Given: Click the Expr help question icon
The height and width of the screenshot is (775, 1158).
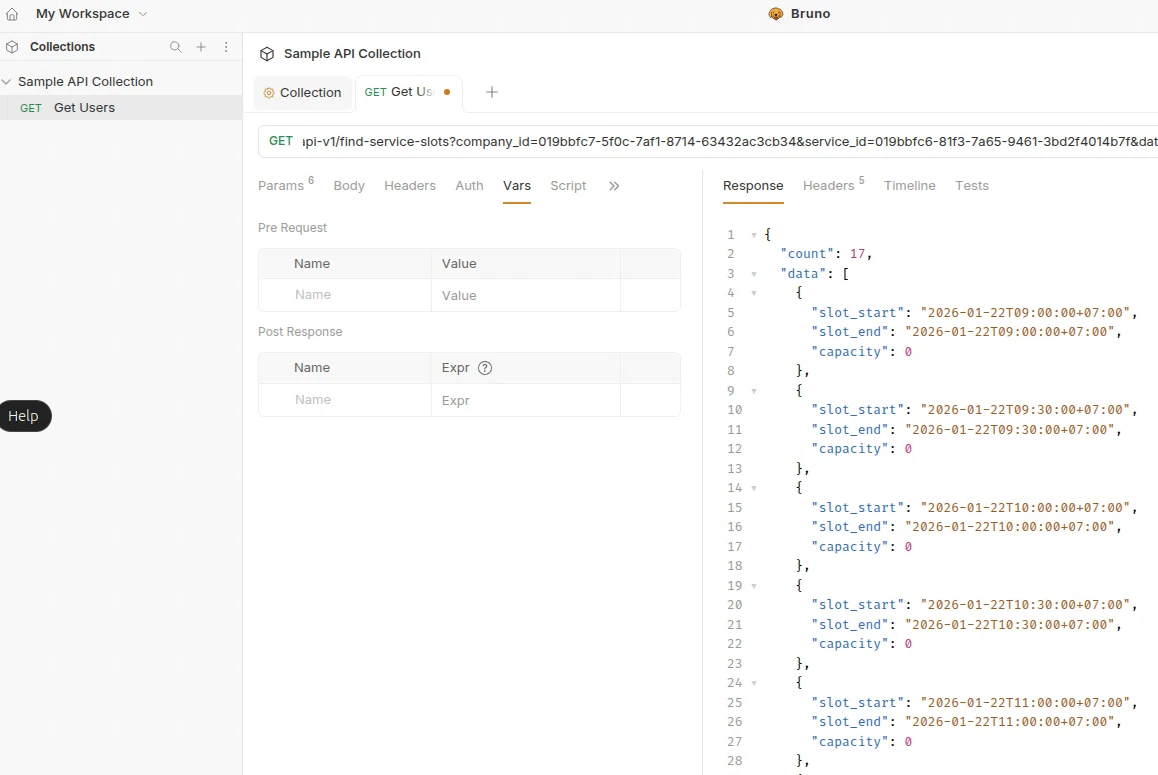Looking at the screenshot, I should (x=485, y=368).
